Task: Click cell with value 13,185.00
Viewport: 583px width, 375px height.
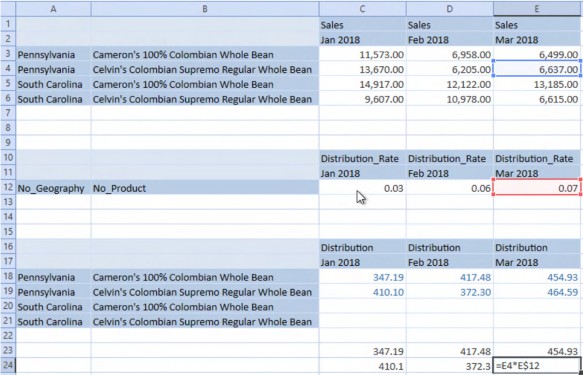Action: coord(537,84)
